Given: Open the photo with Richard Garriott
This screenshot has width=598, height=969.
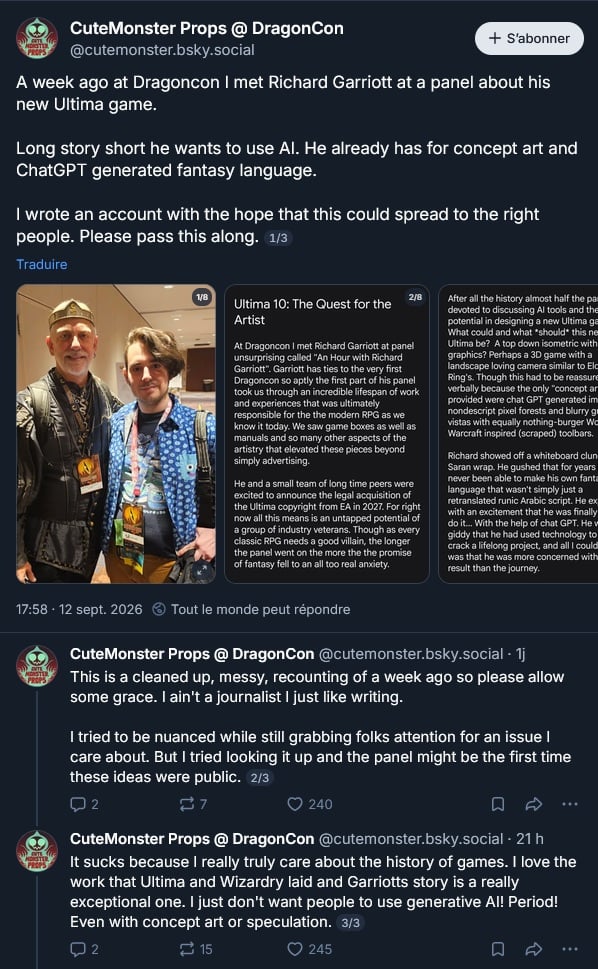Looking at the screenshot, I should click(116, 434).
